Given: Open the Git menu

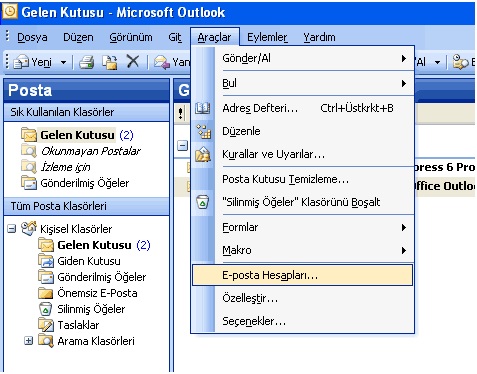Looking at the screenshot, I should tap(175, 37).
